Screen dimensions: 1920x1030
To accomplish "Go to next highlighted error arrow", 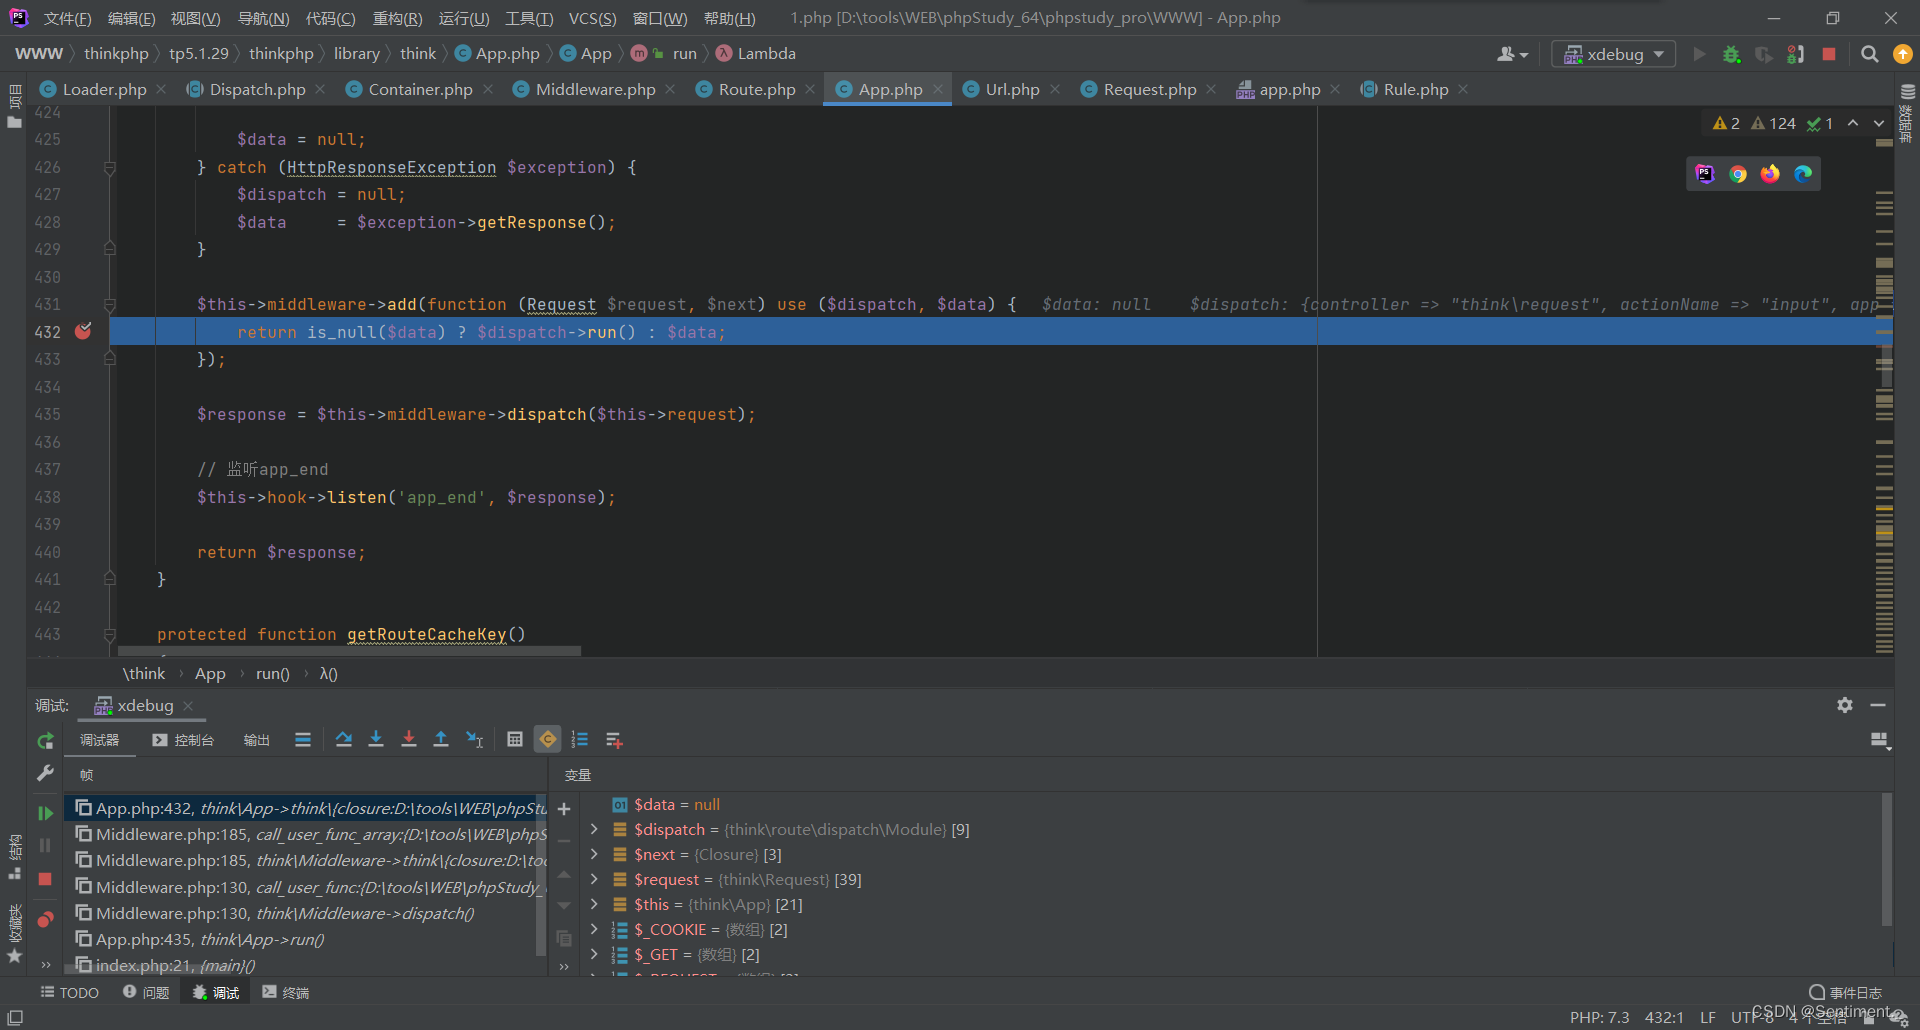I will click(x=1879, y=123).
